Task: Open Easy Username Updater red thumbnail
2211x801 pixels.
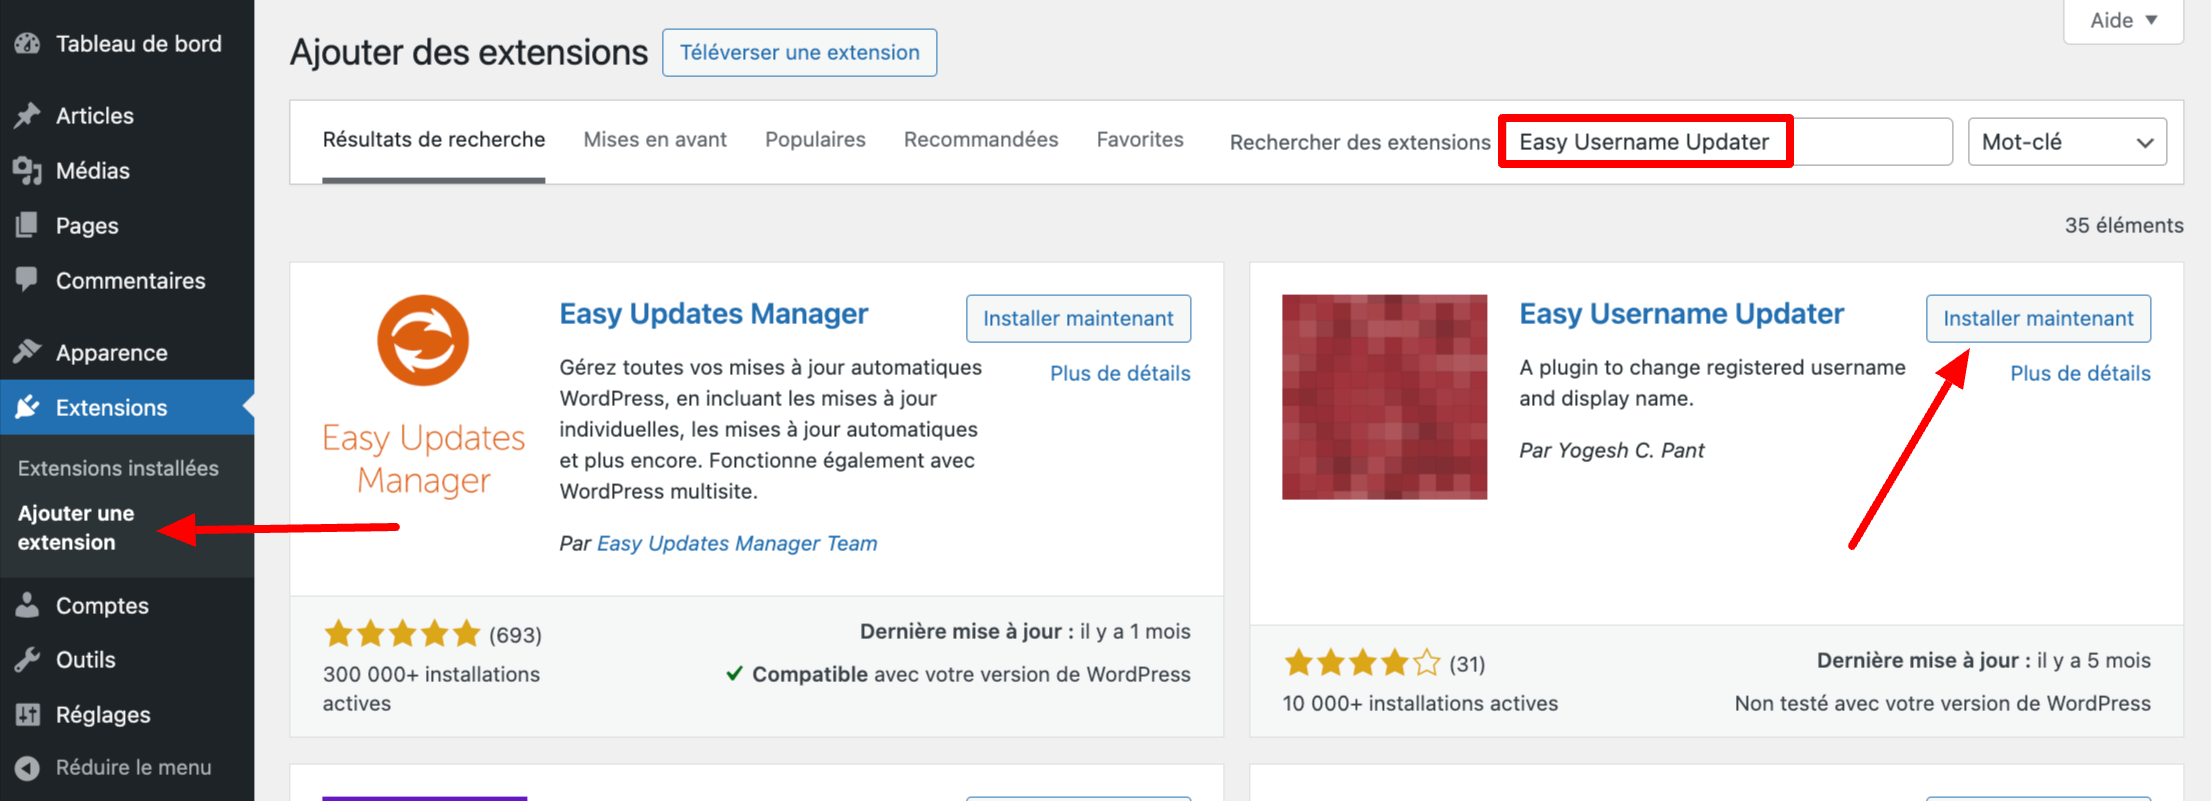Action: pos(1384,397)
